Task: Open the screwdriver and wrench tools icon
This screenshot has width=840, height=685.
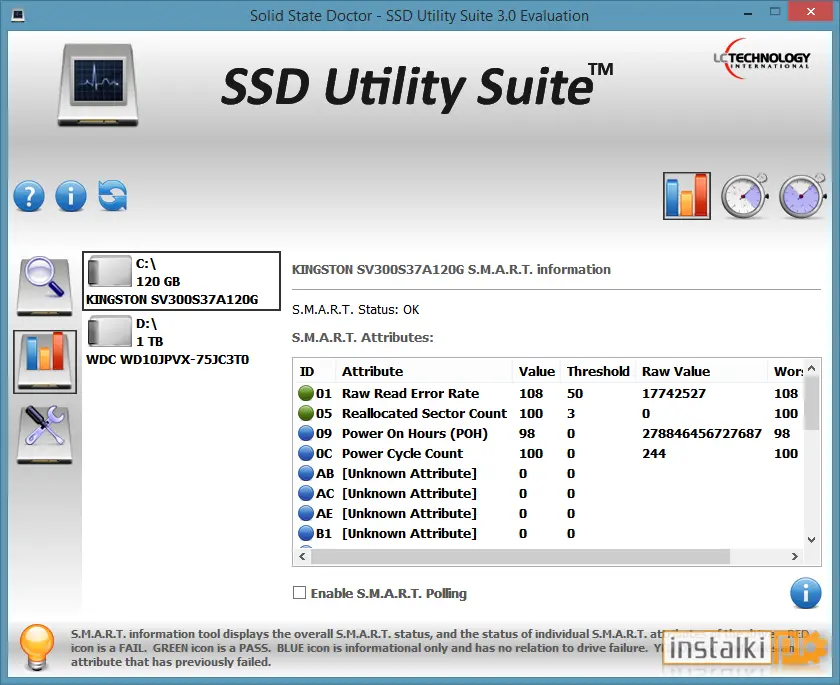Action: click(44, 434)
